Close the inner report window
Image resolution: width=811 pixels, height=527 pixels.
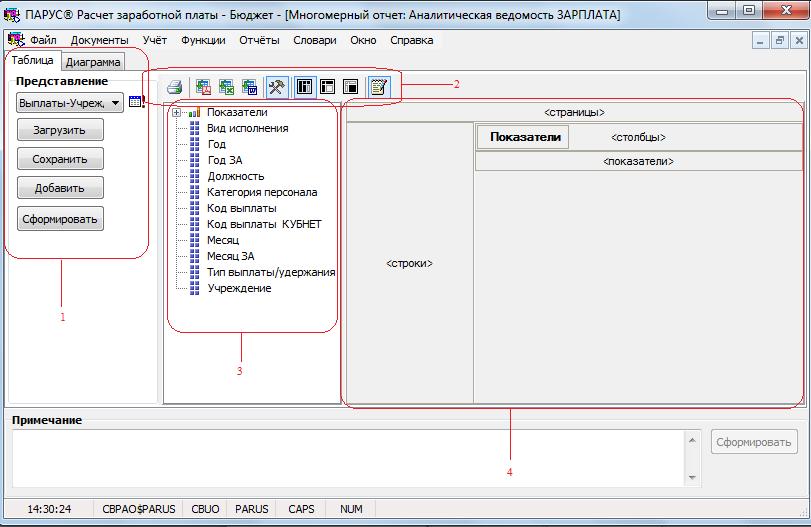click(799, 41)
